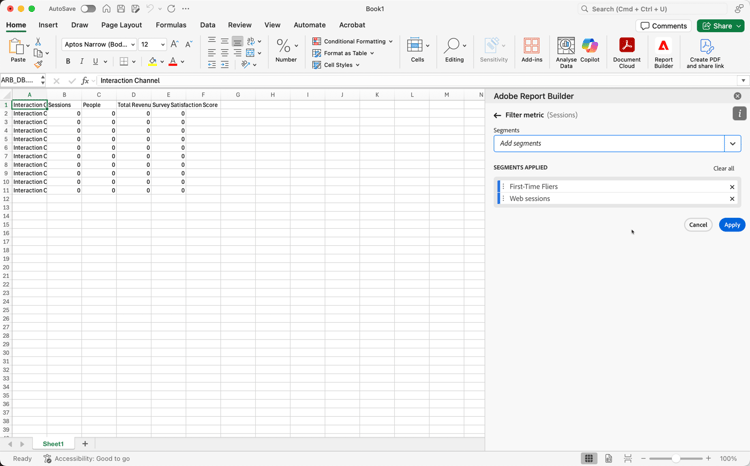
Task: Add a new sheet with the plus icon
Action: pos(85,444)
